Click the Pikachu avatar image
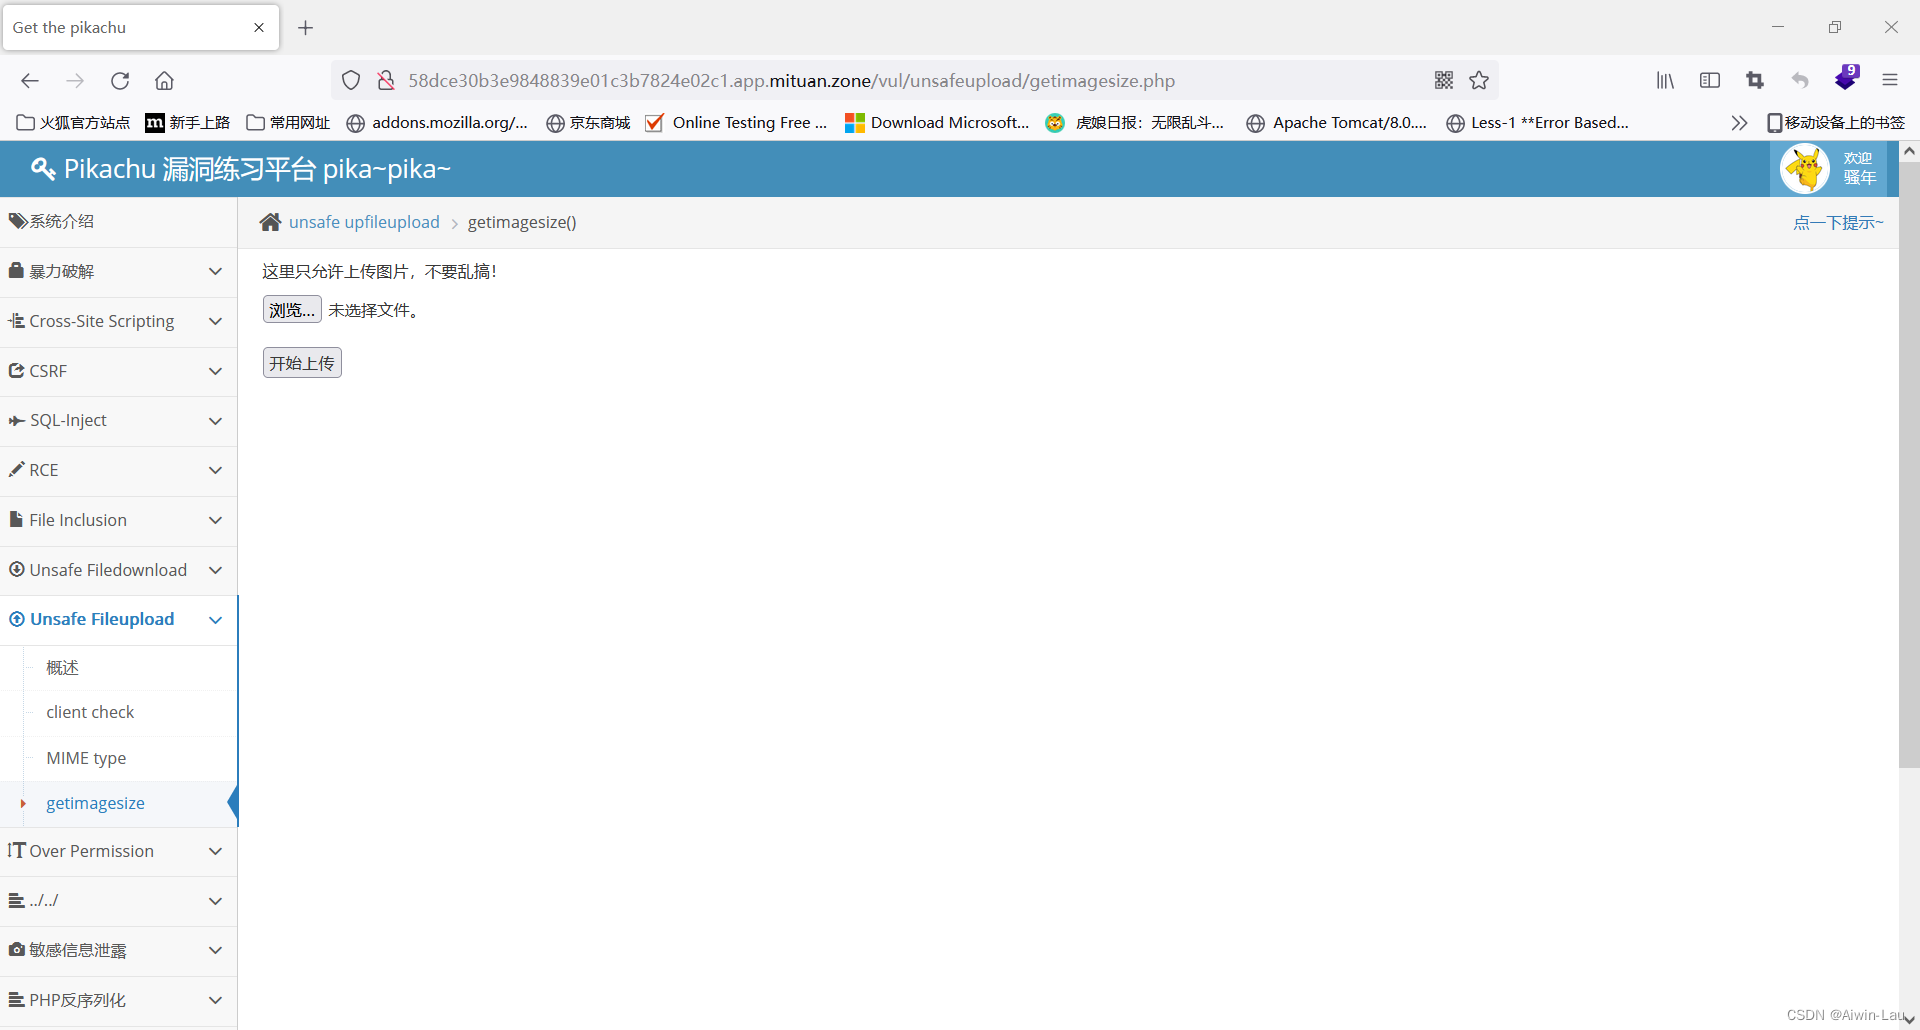This screenshot has width=1920, height=1030. 1805,169
